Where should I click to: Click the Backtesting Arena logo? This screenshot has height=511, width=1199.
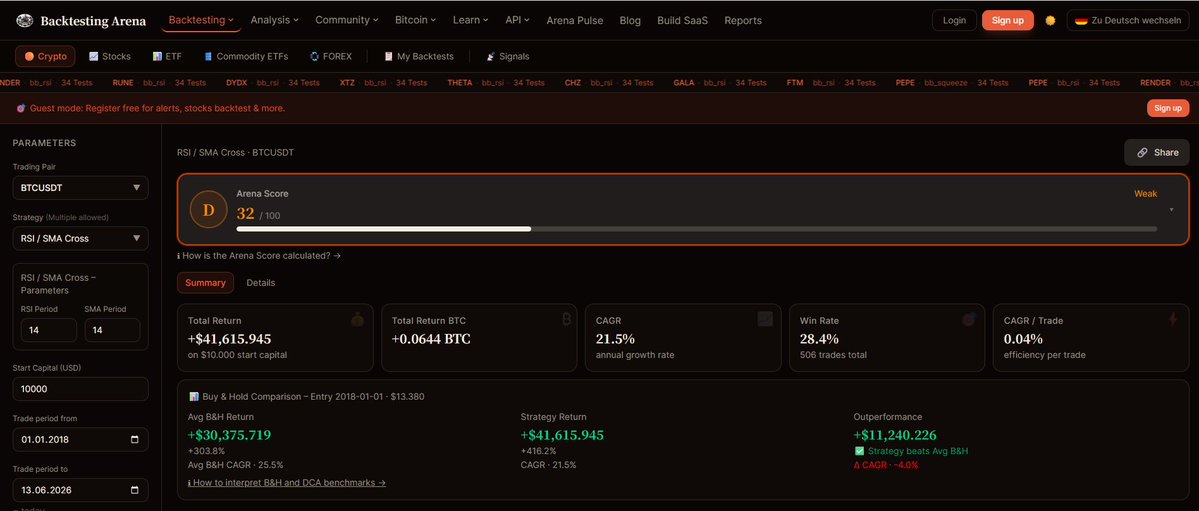pos(80,21)
